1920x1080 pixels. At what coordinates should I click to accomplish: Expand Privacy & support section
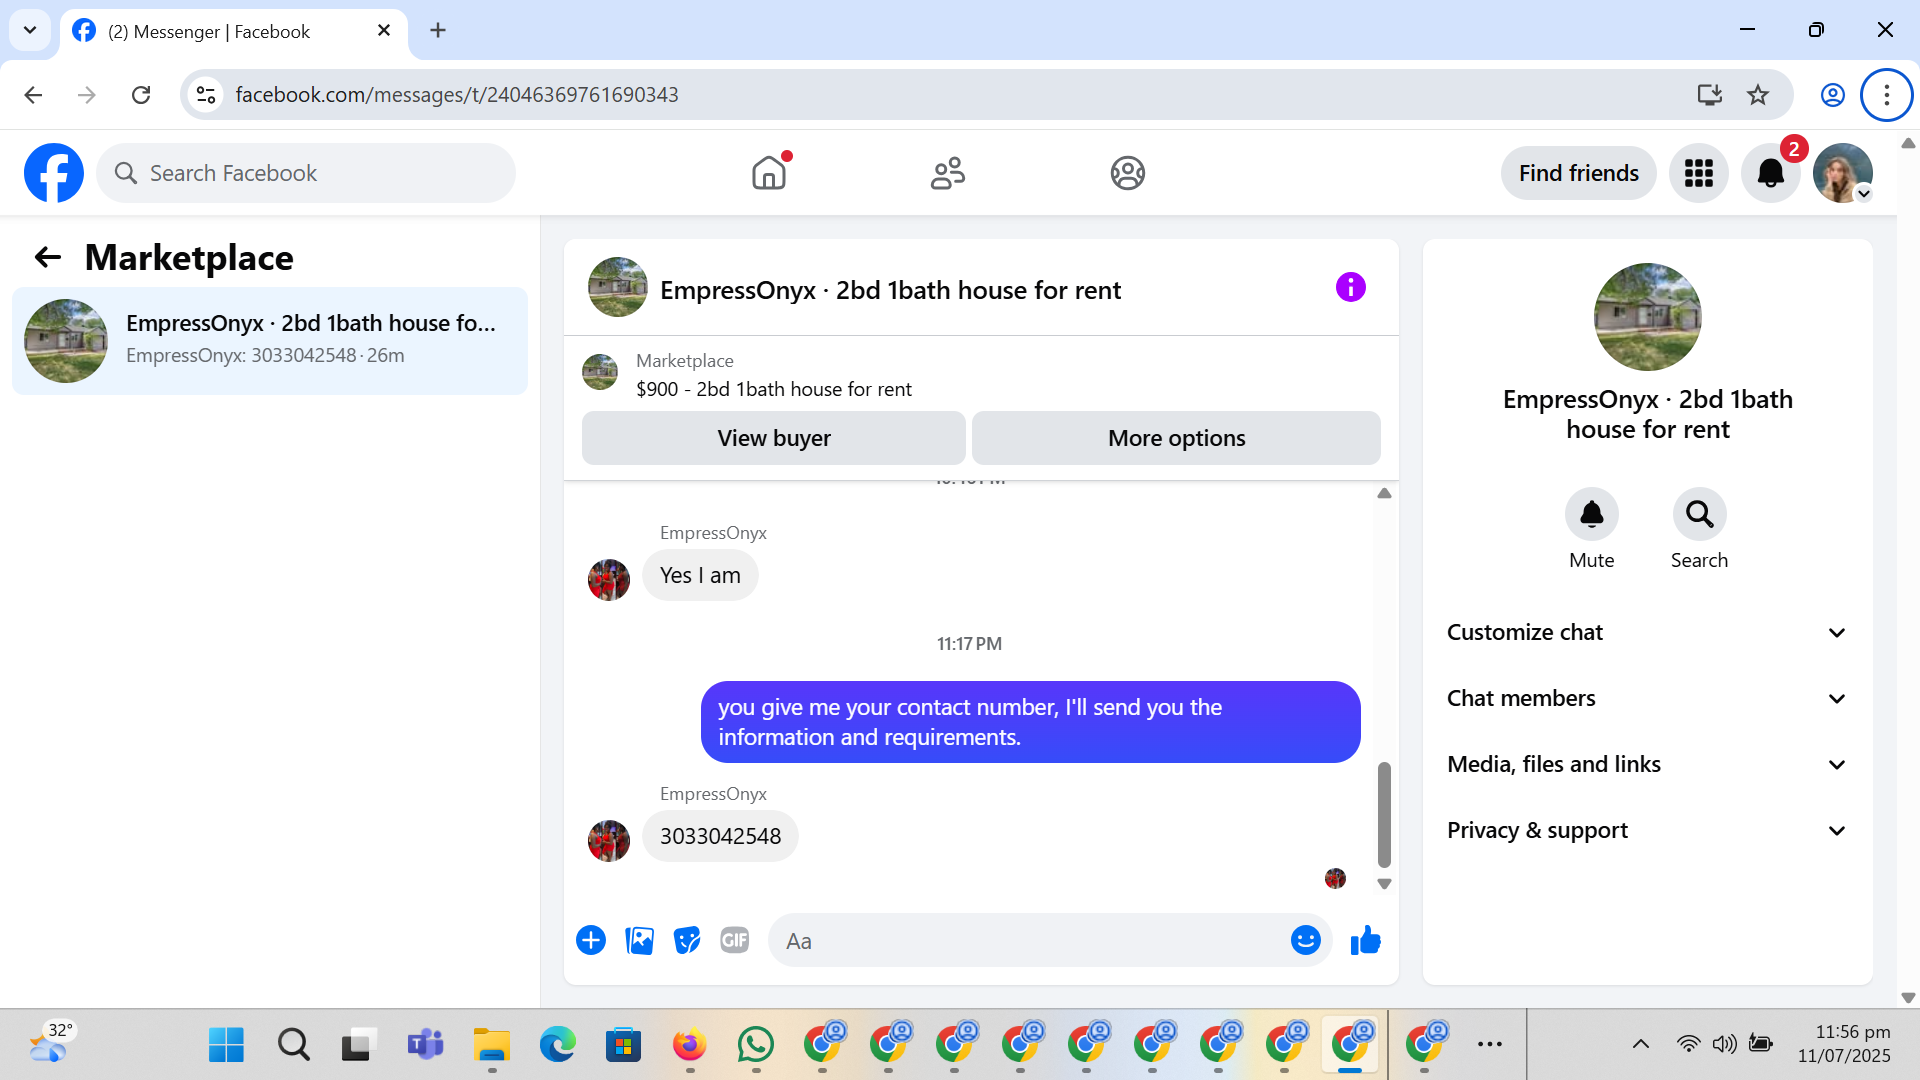pyautogui.click(x=1647, y=831)
